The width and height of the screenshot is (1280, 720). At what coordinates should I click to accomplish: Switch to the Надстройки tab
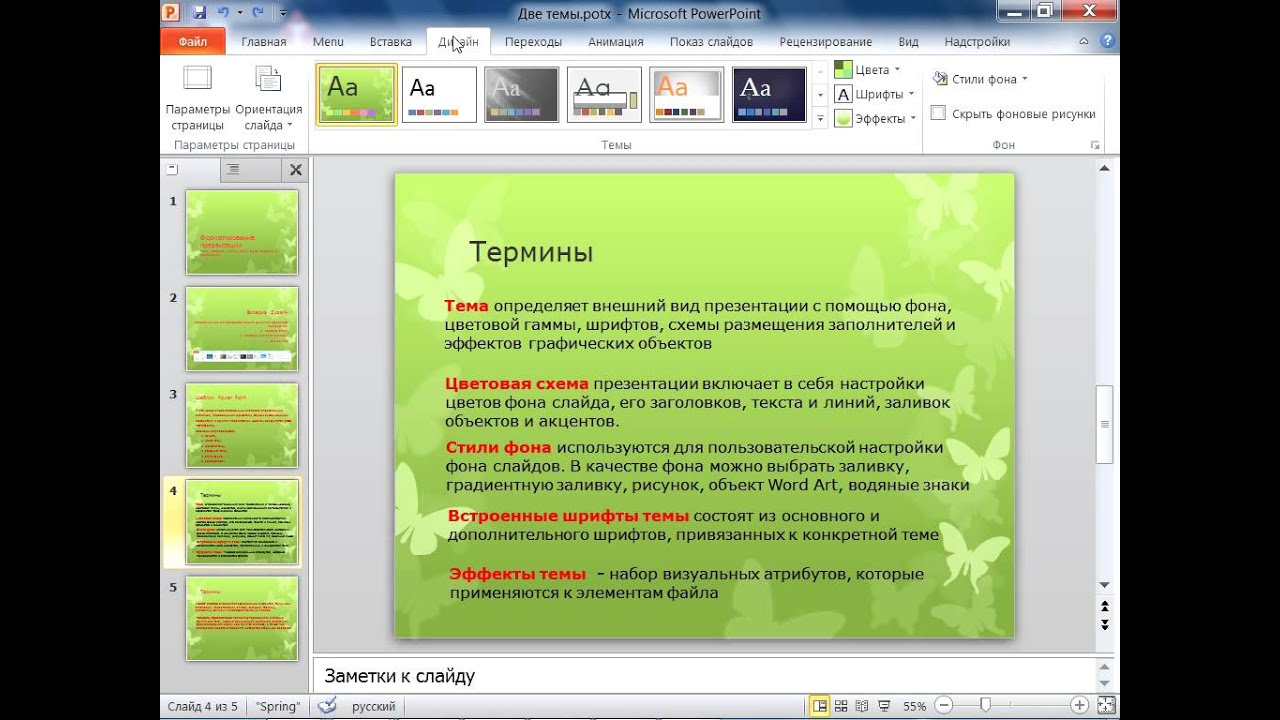[x=977, y=42]
